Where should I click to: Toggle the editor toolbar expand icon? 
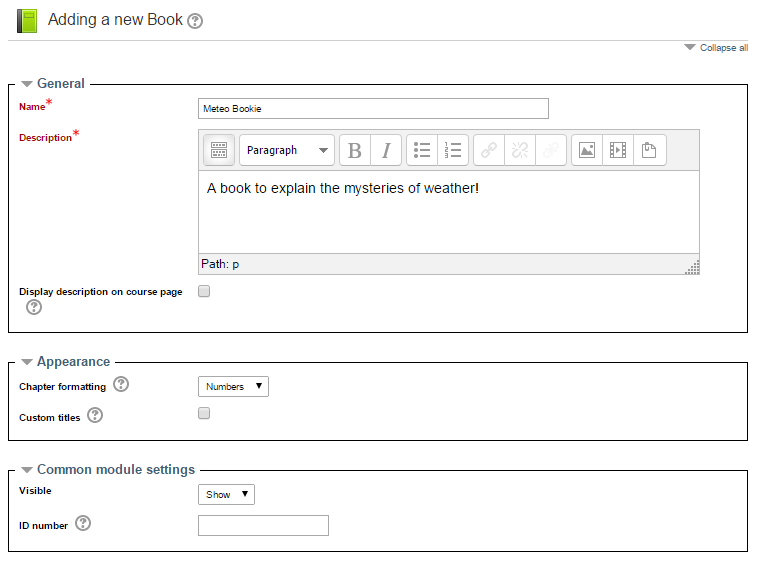pos(219,150)
